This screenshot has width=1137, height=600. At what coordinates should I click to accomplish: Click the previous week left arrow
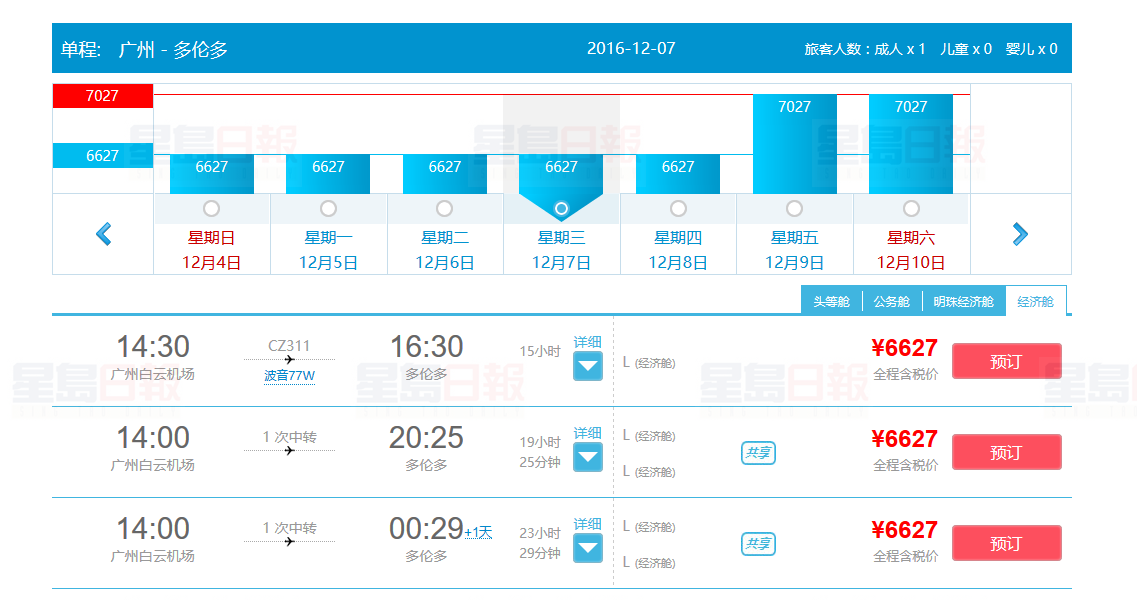click(x=103, y=234)
